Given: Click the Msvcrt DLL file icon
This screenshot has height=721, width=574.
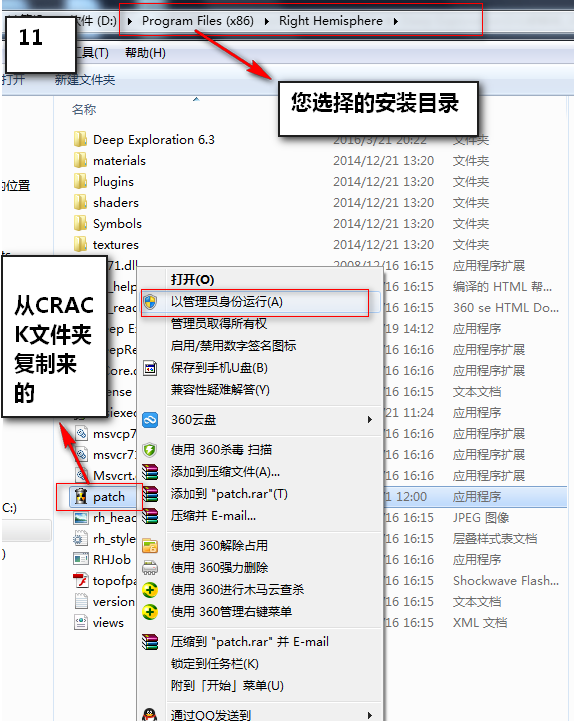Looking at the screenshot, I should (81, 475).
